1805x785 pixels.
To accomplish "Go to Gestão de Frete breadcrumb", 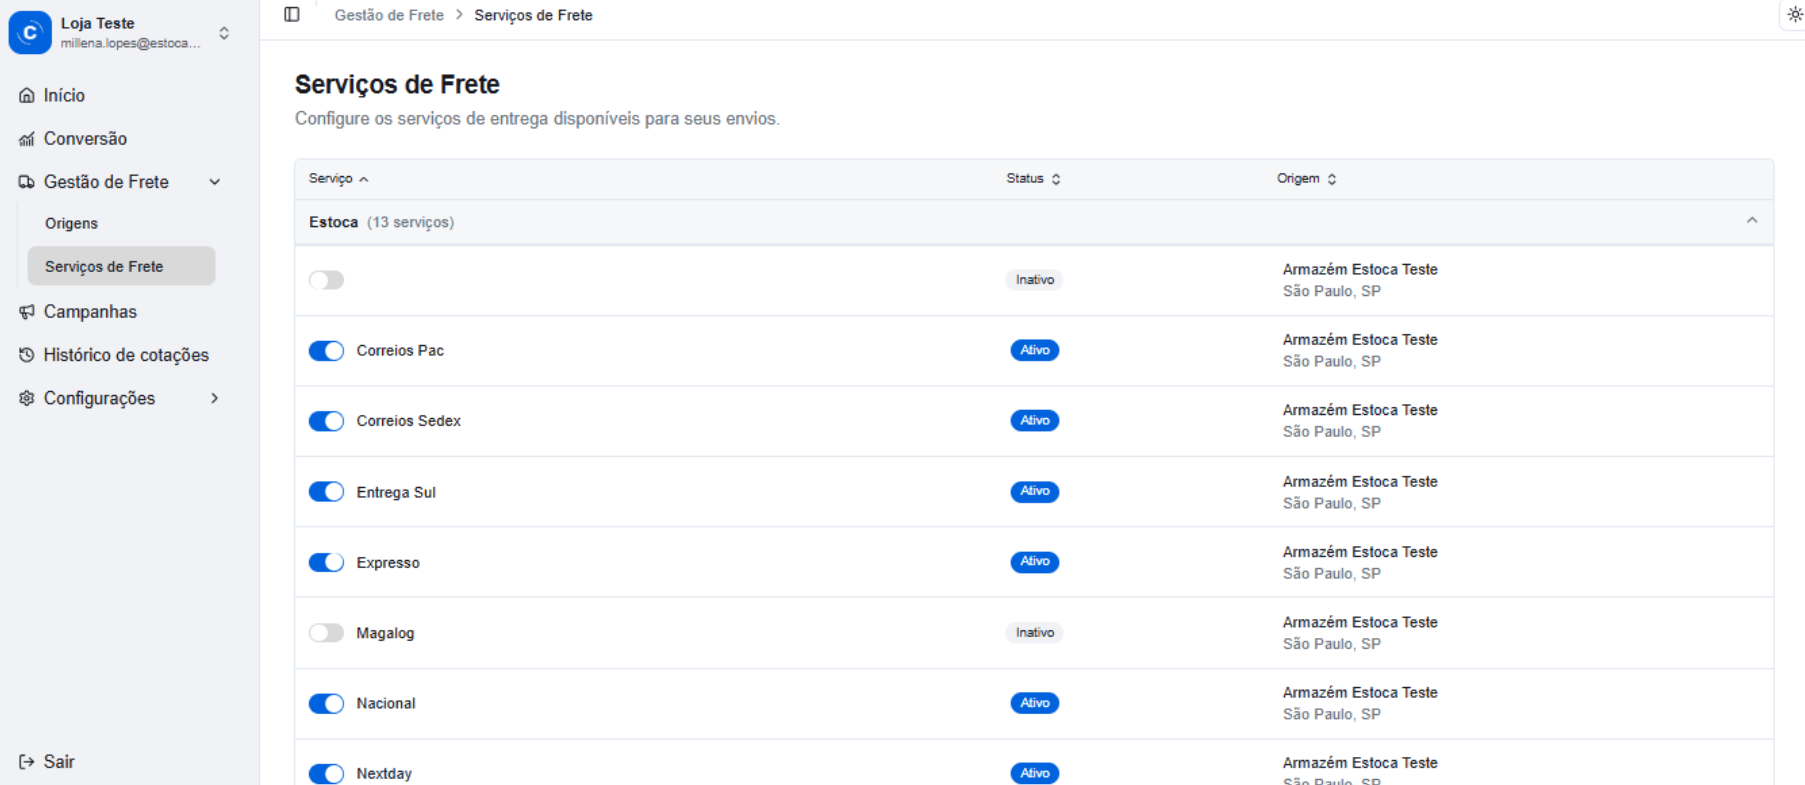I will click(389, 15).
